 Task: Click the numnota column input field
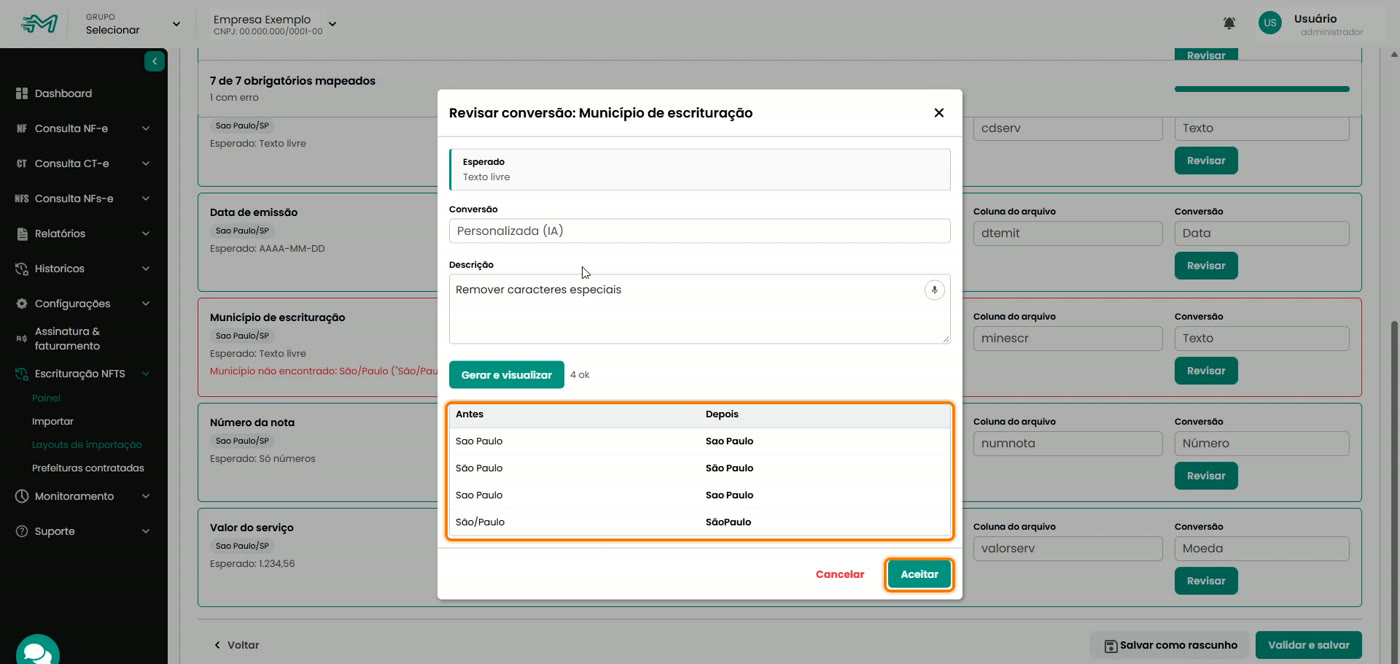(x=1067, y=443)
